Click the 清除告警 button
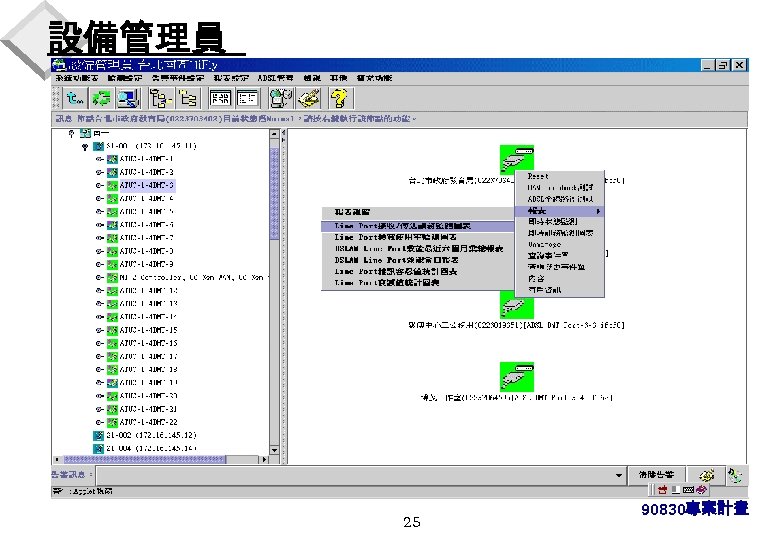The image size is (780, 540). click(656, 475)
